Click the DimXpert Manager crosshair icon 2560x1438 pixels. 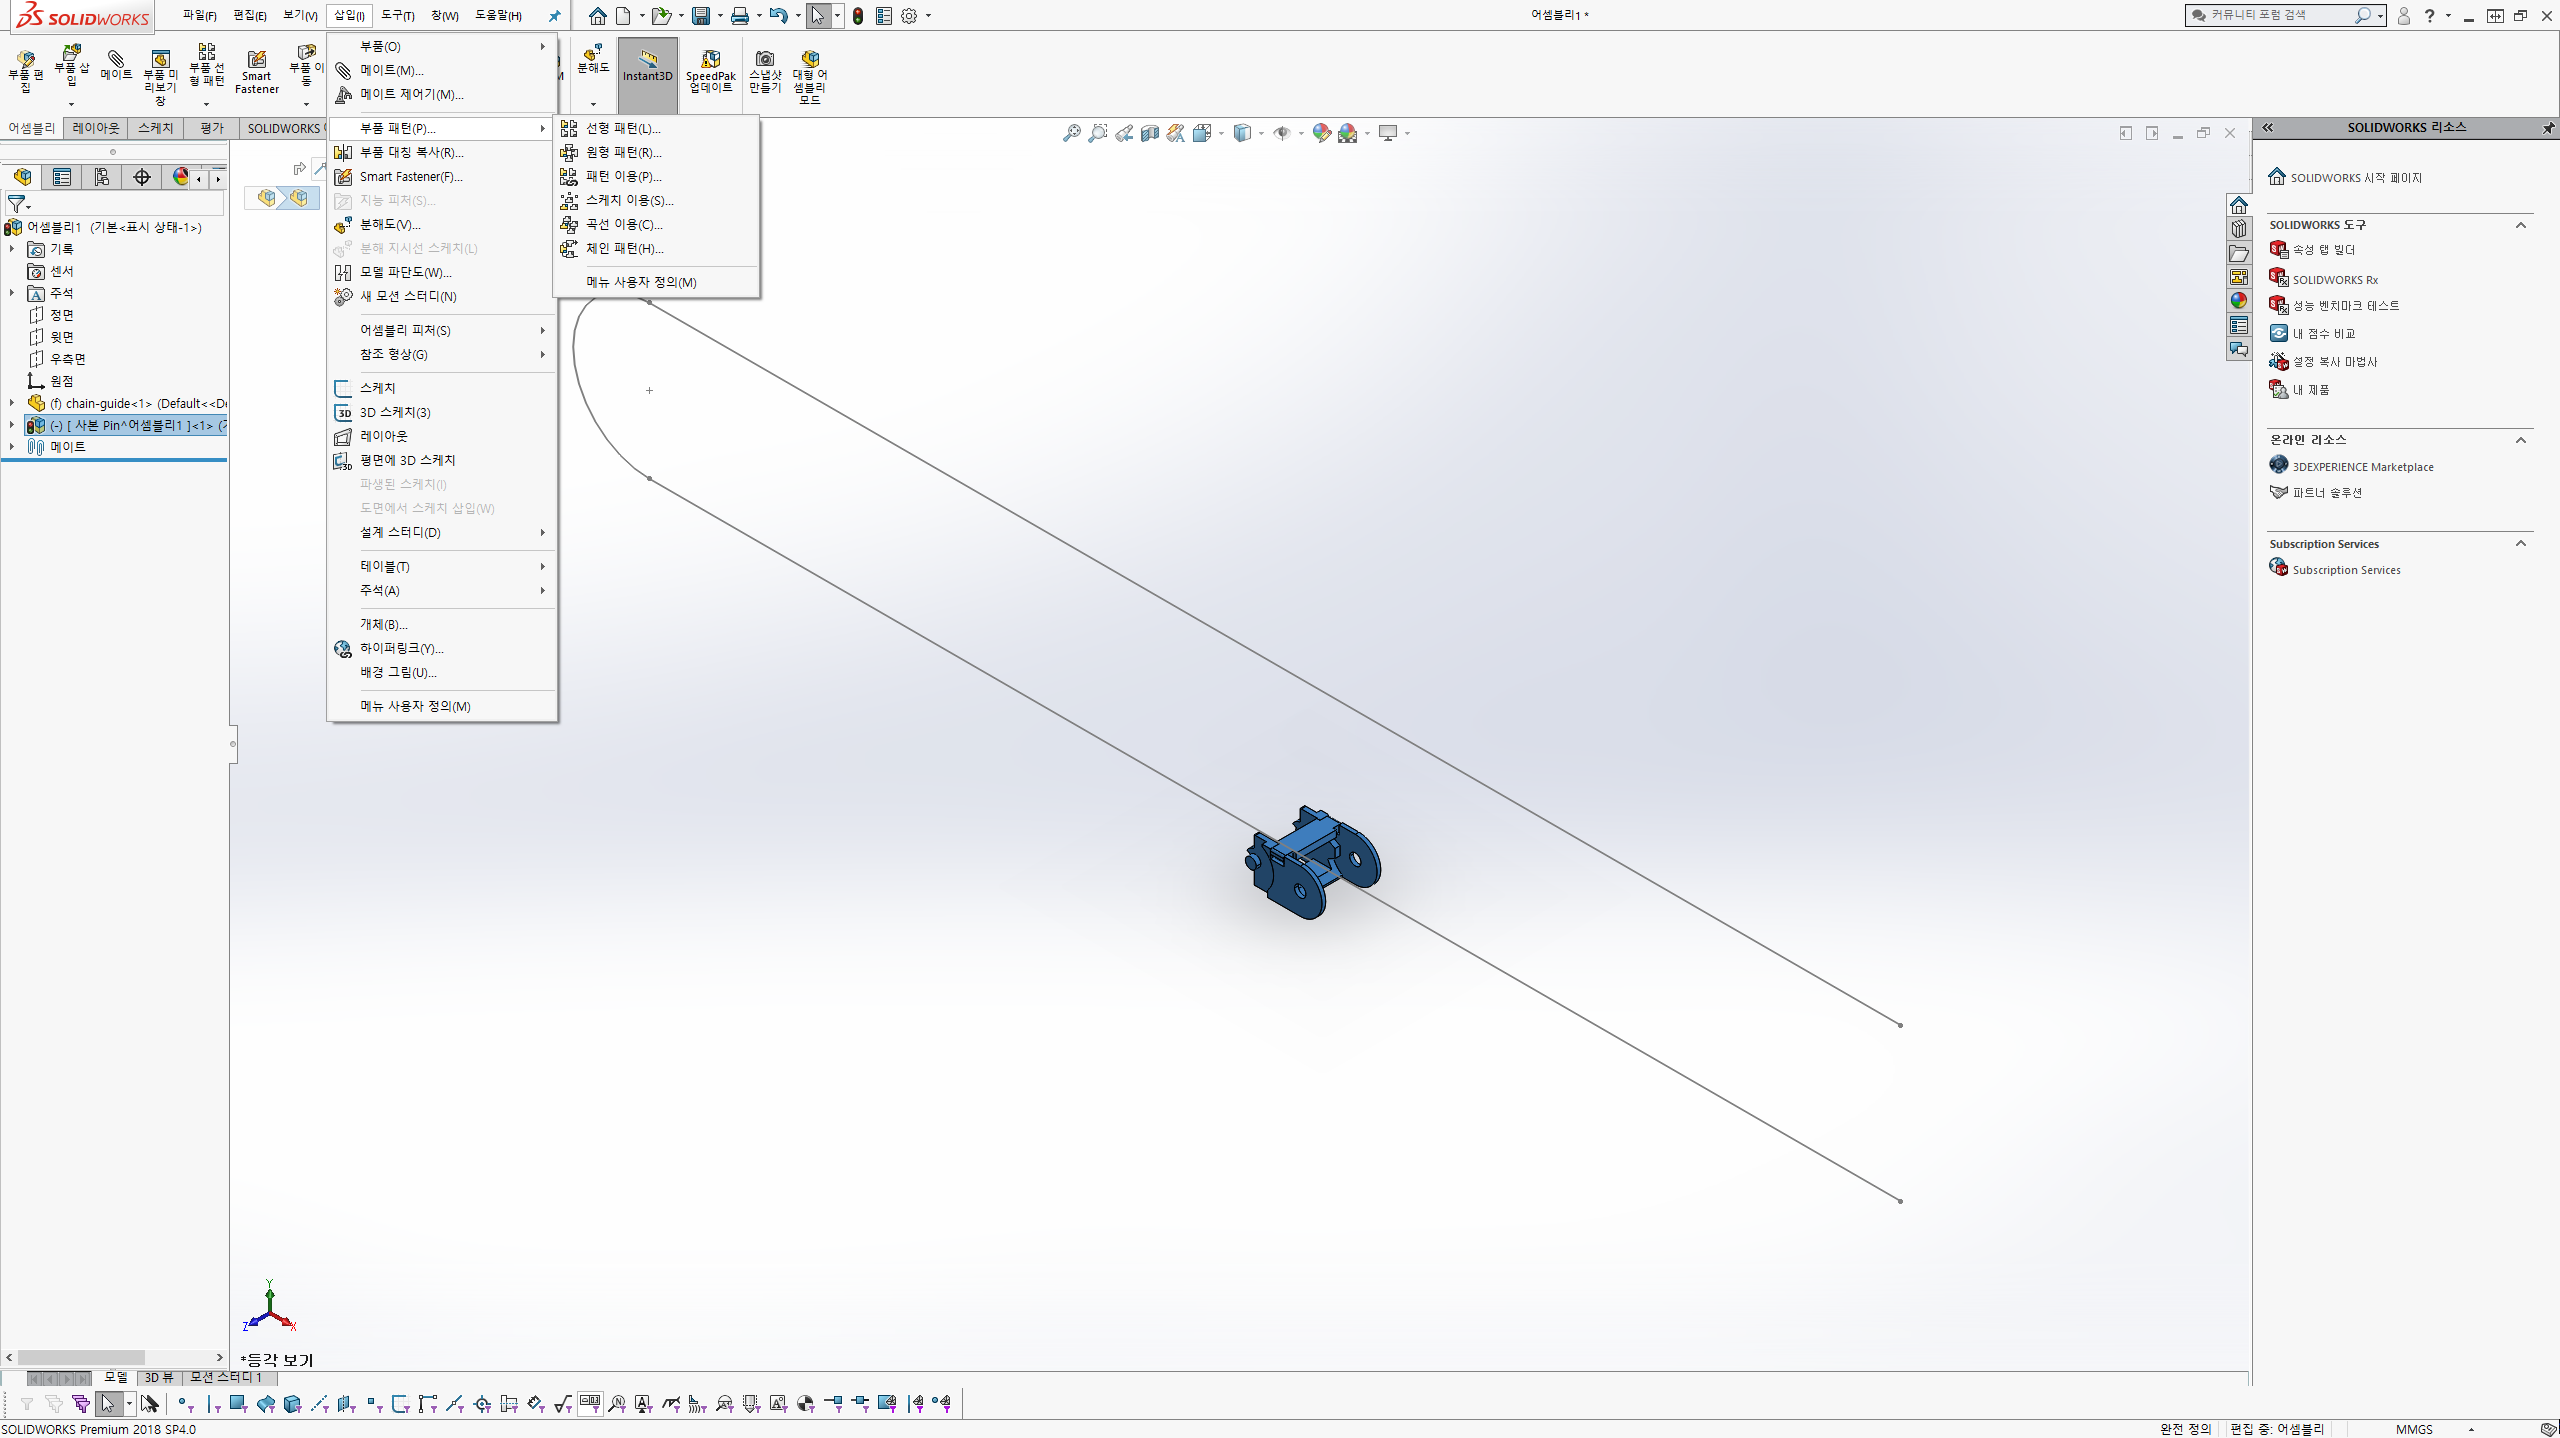click(x=142, y=177)
